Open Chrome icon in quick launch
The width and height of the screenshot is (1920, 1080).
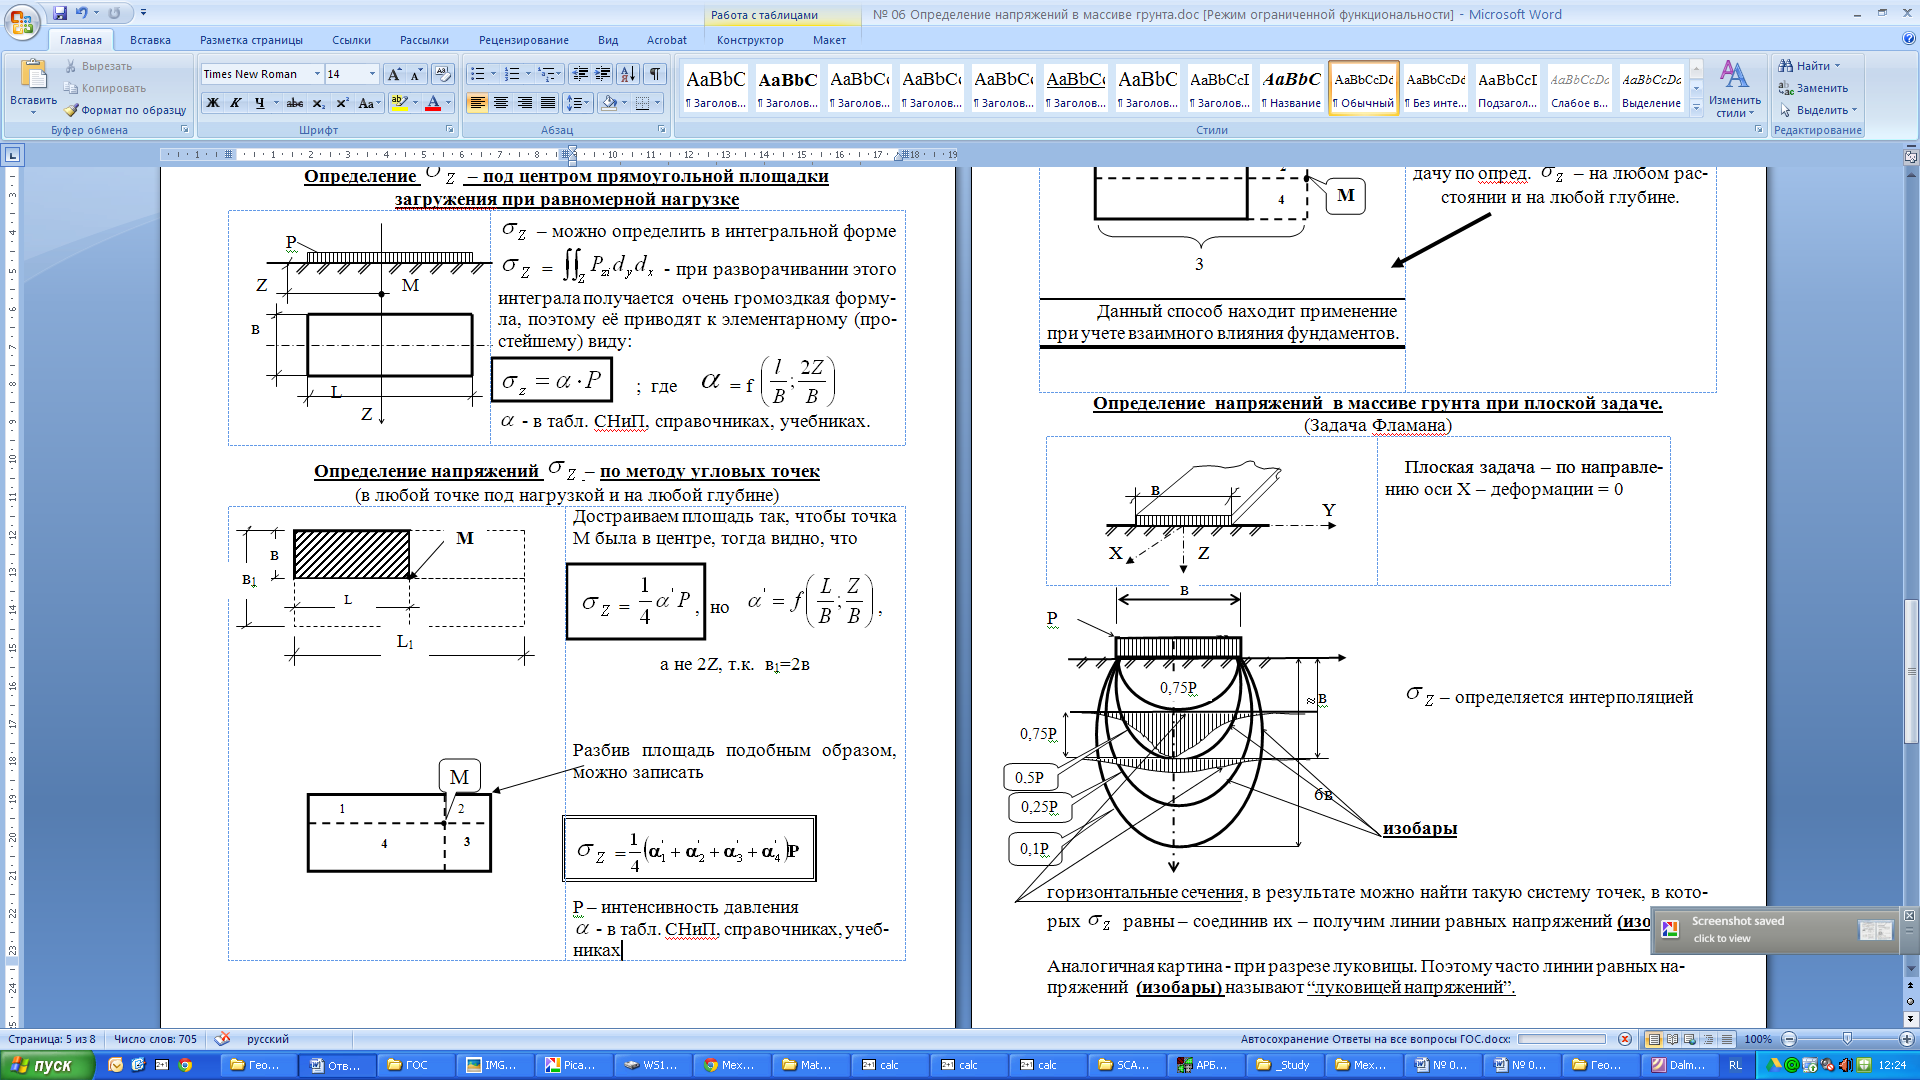point(185,1065)
